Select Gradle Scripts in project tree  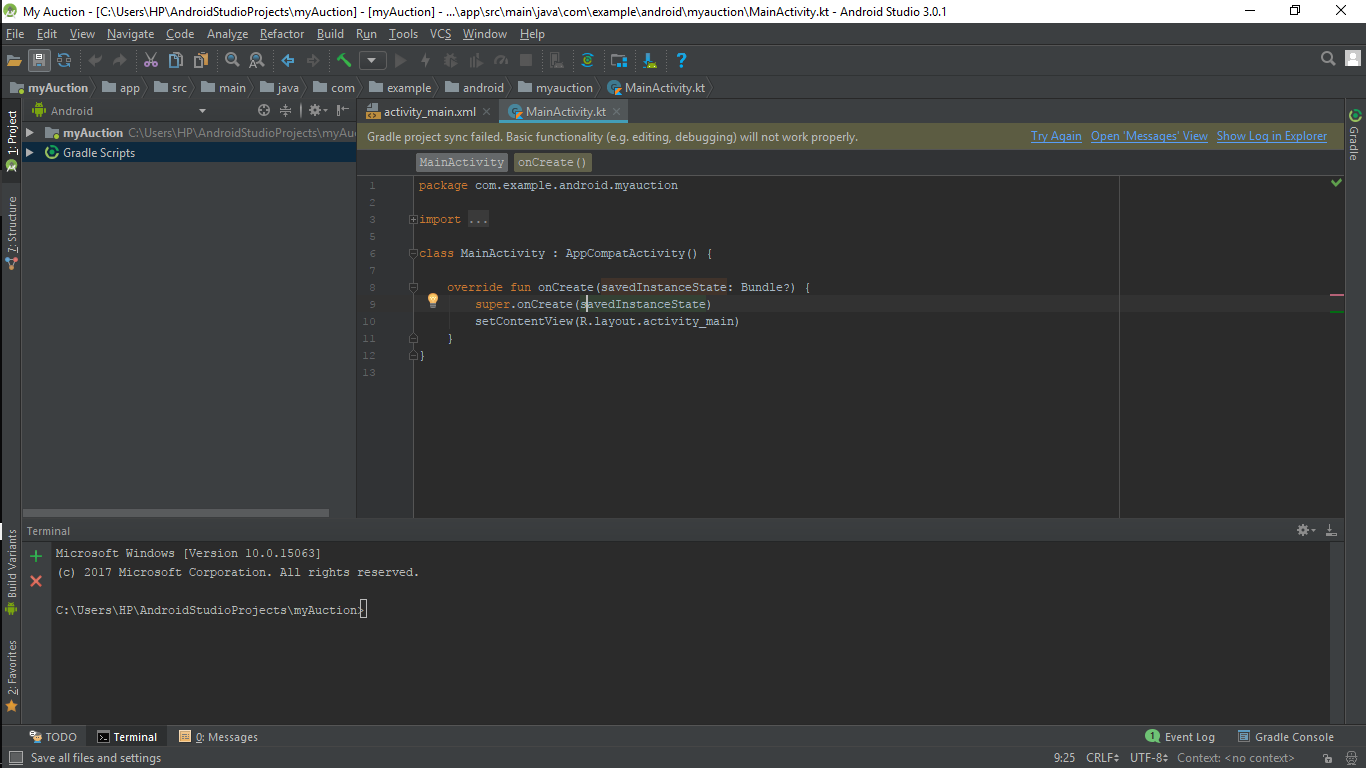[99, 153]
